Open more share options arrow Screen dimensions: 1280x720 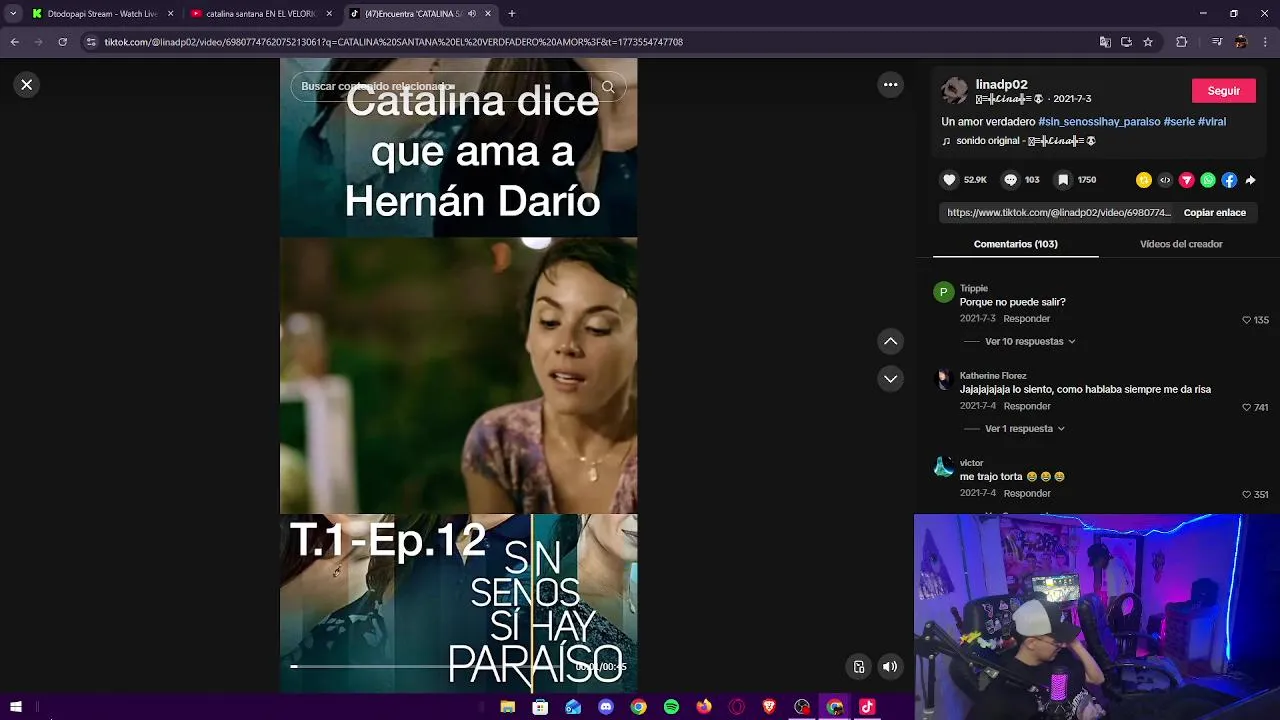1250,180
